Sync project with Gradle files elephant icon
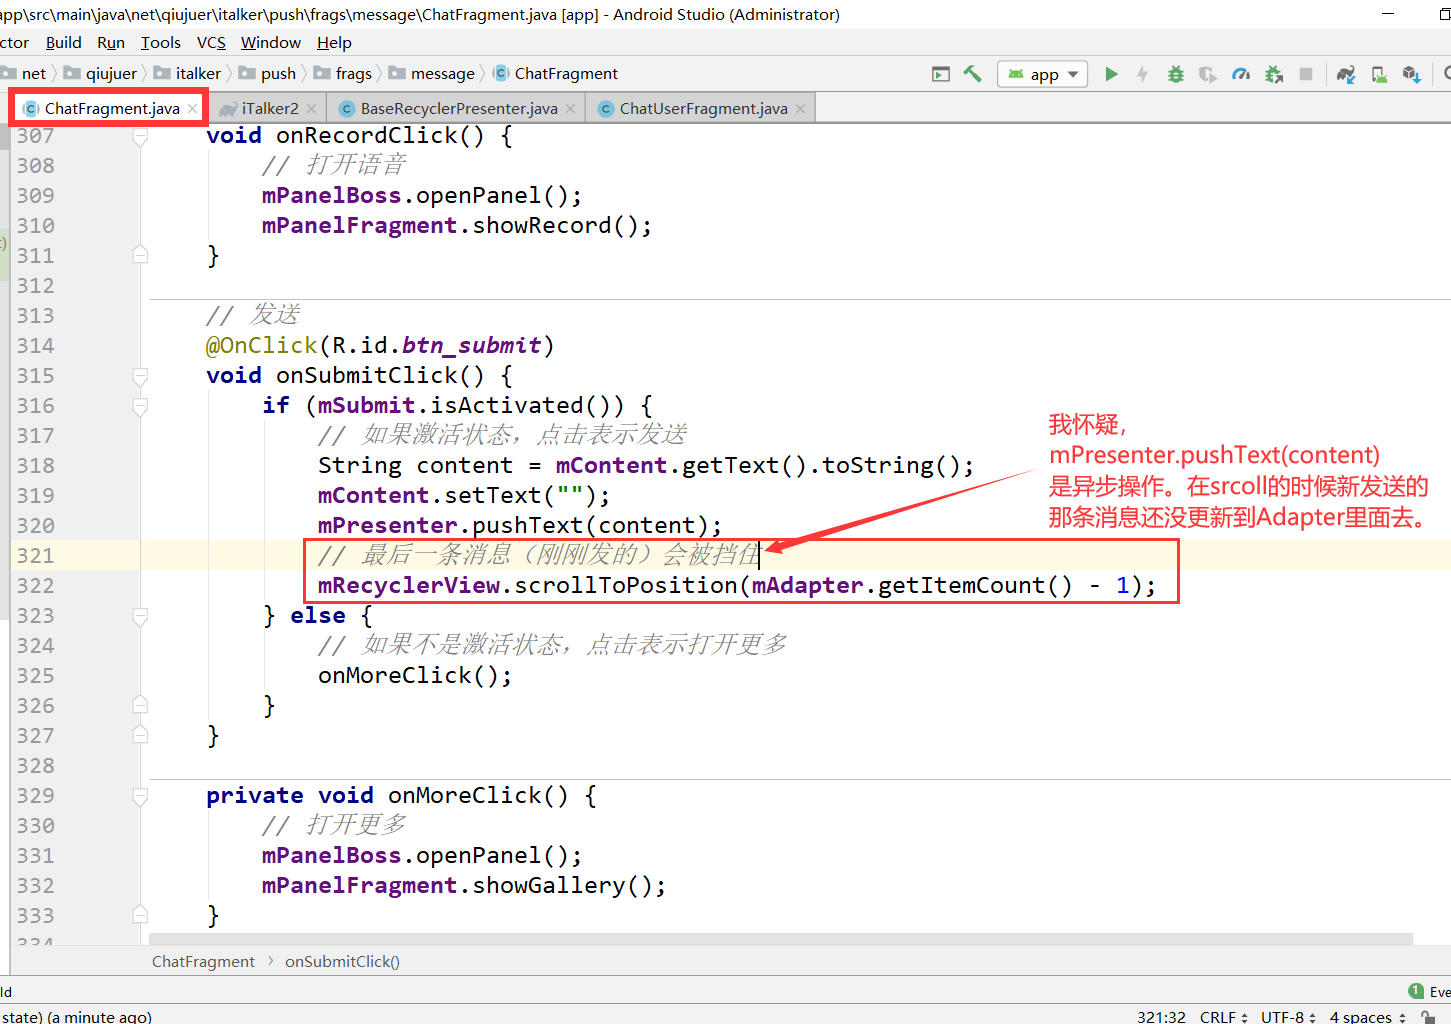The width and height of the screenshot is (1451, 1024). (1346, 74)
